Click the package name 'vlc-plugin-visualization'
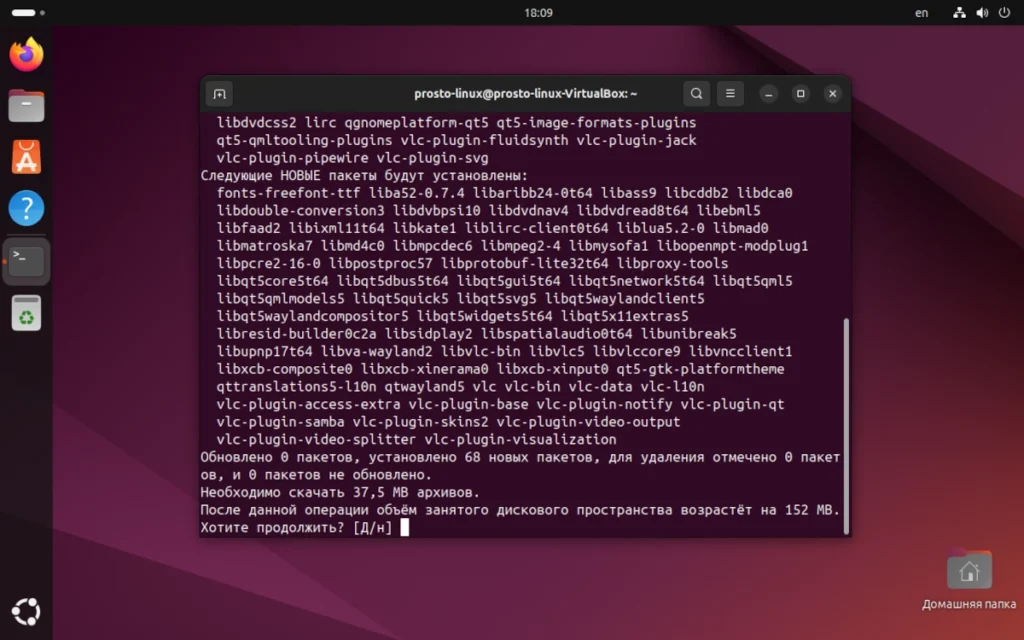This screenshot has height=640, width=1024. click(520, 440)
